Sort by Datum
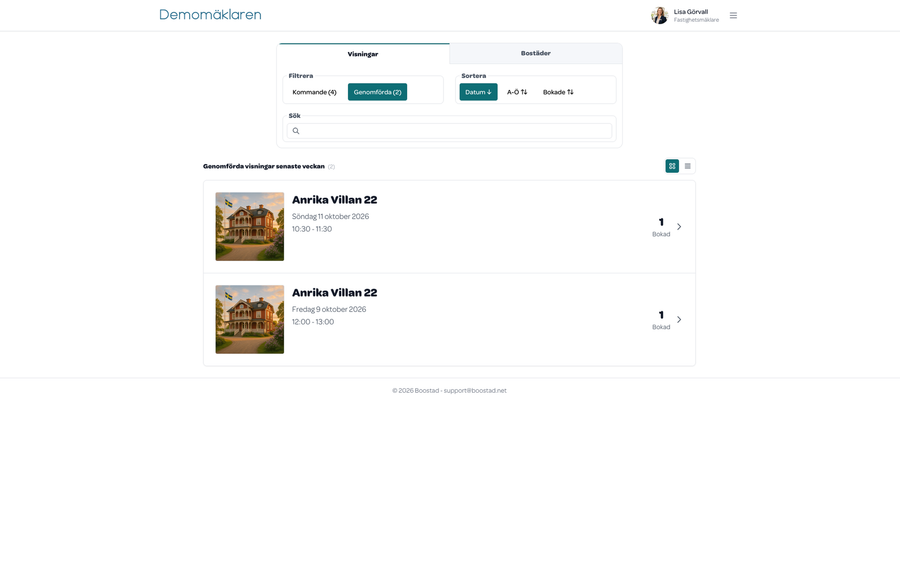Screen dimensions: 900x563 coord(478,92)
